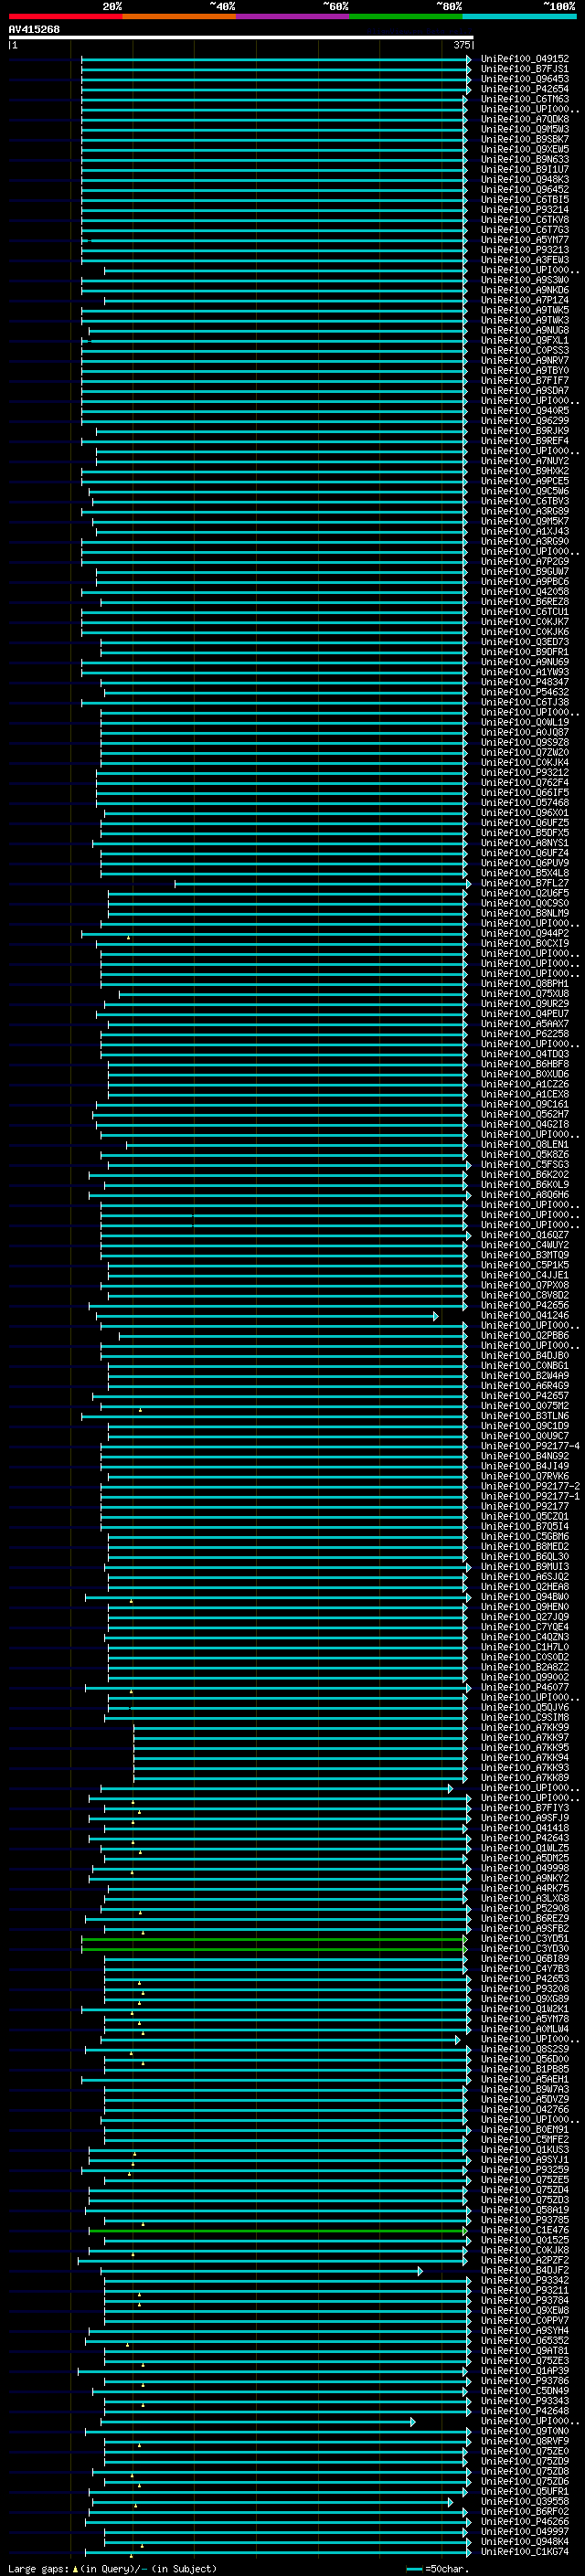Click the cyan ~100% identity legend segment
This screenshot has width=585, height=2576.
(x=518, y=16)
